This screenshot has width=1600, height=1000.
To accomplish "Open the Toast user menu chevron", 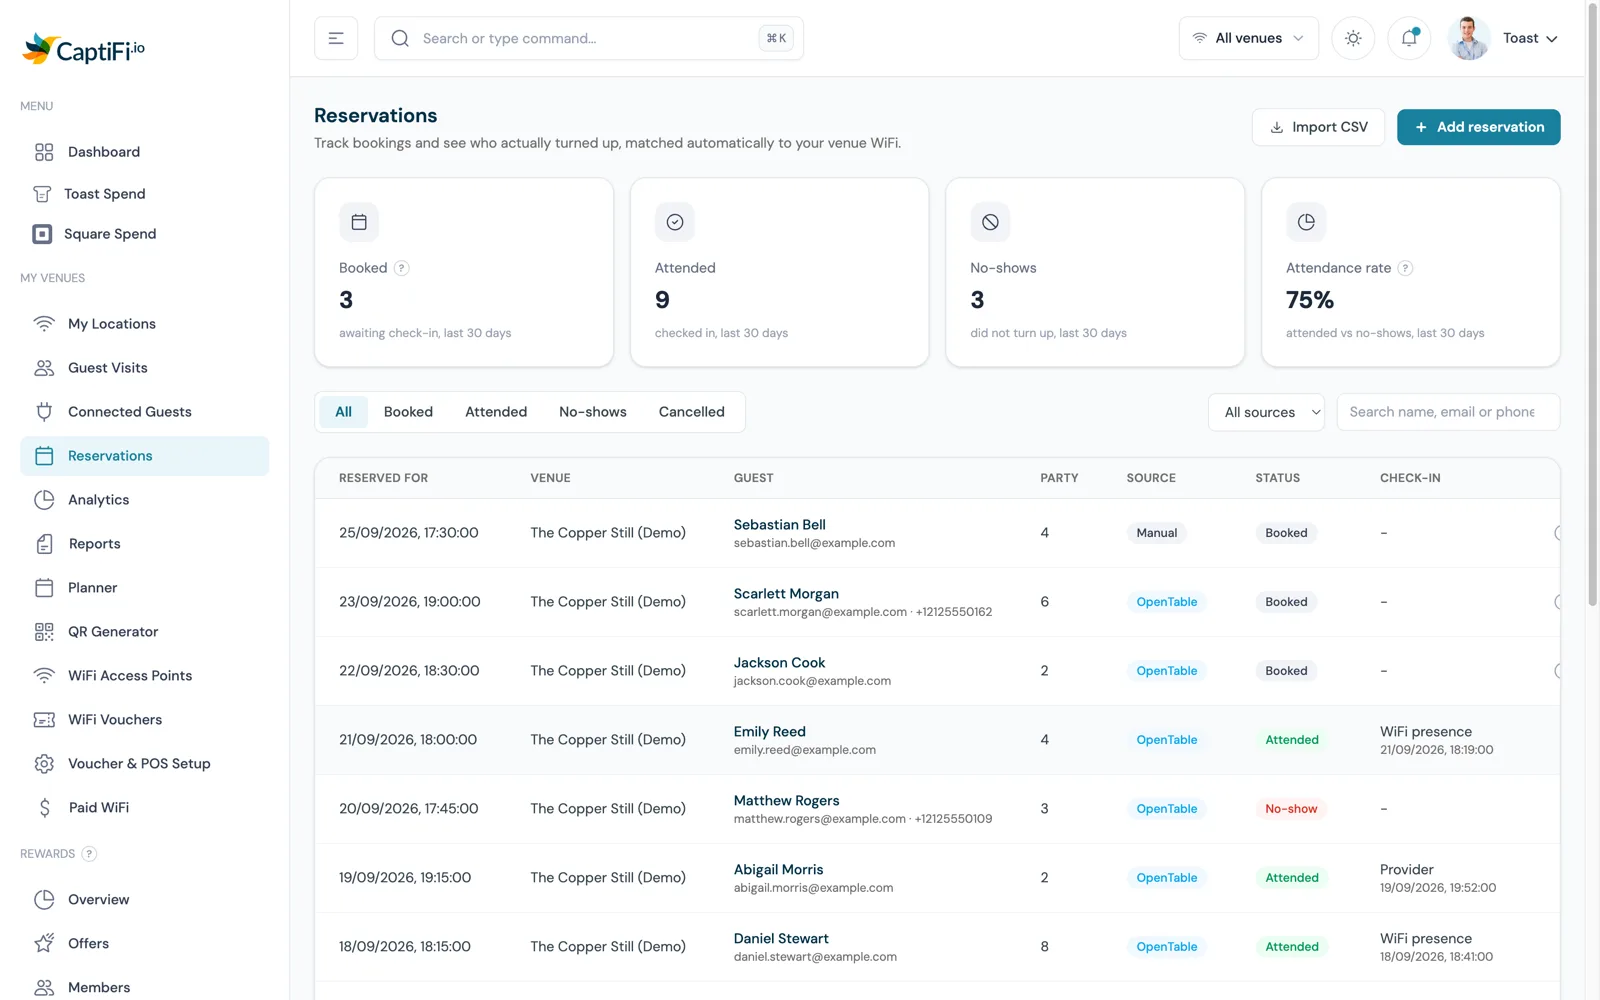I will [1552, 39].
